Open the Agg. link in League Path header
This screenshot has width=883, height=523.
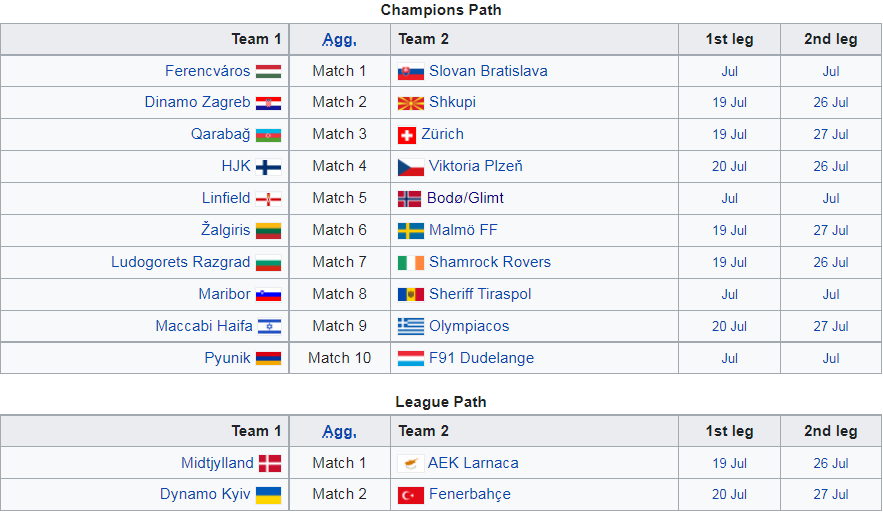coord(340,432)
